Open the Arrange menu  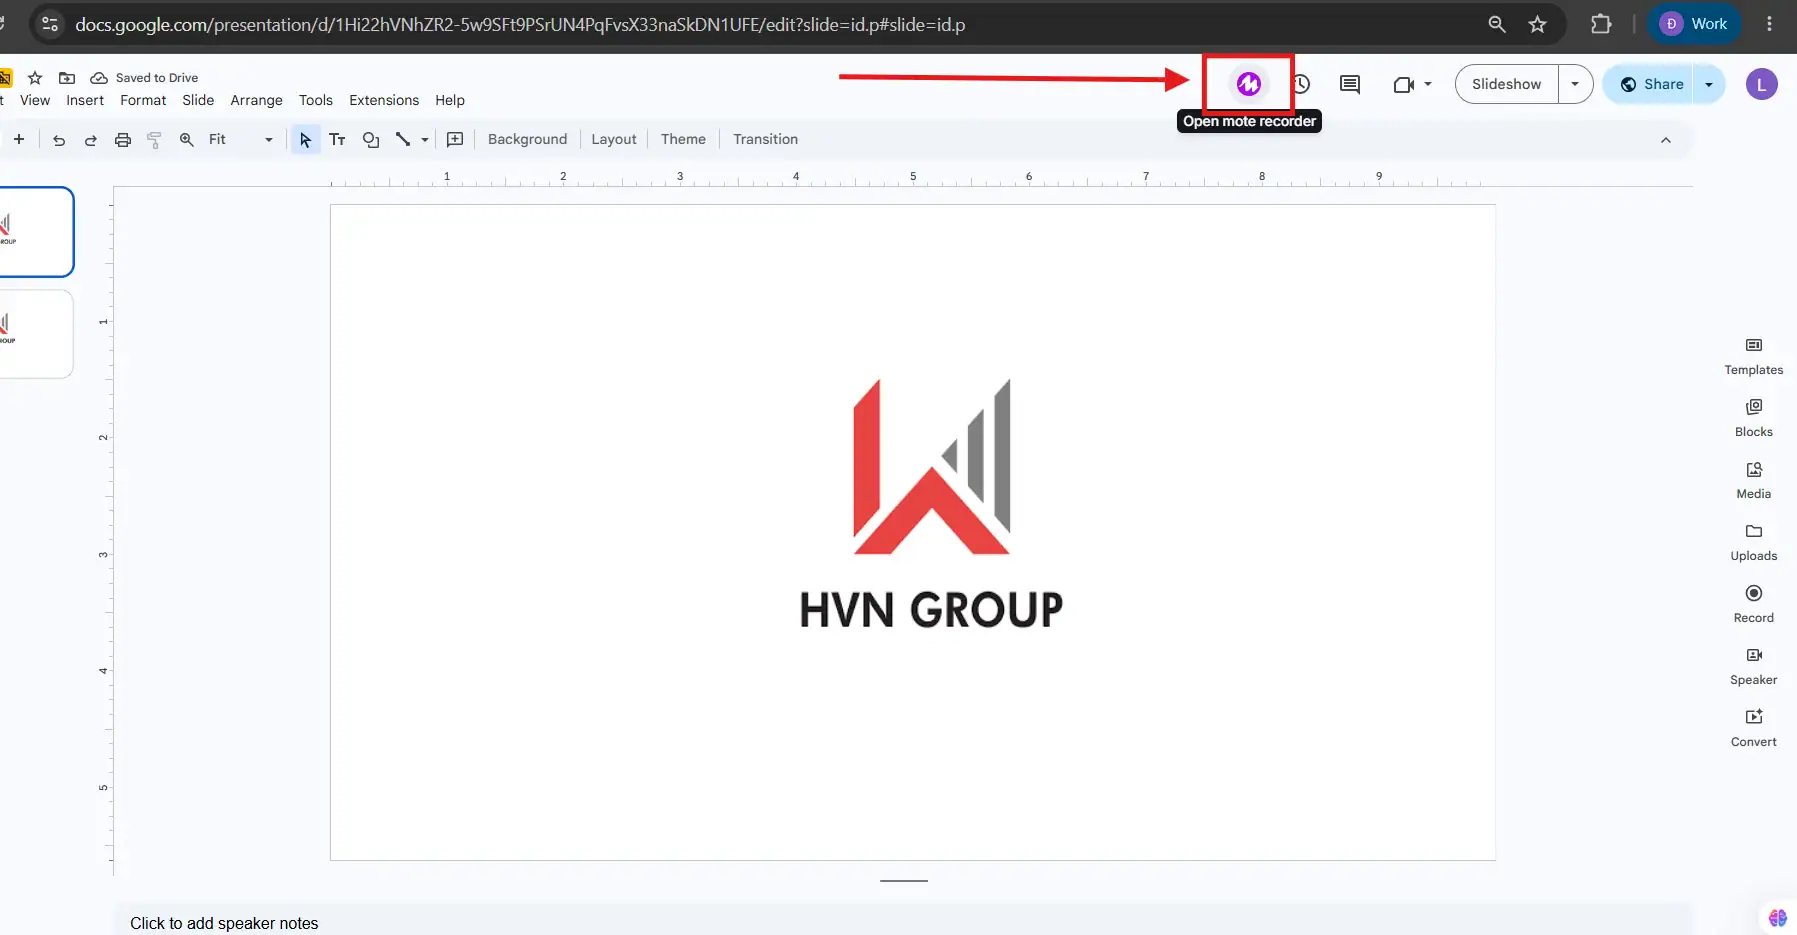[256, 100]
